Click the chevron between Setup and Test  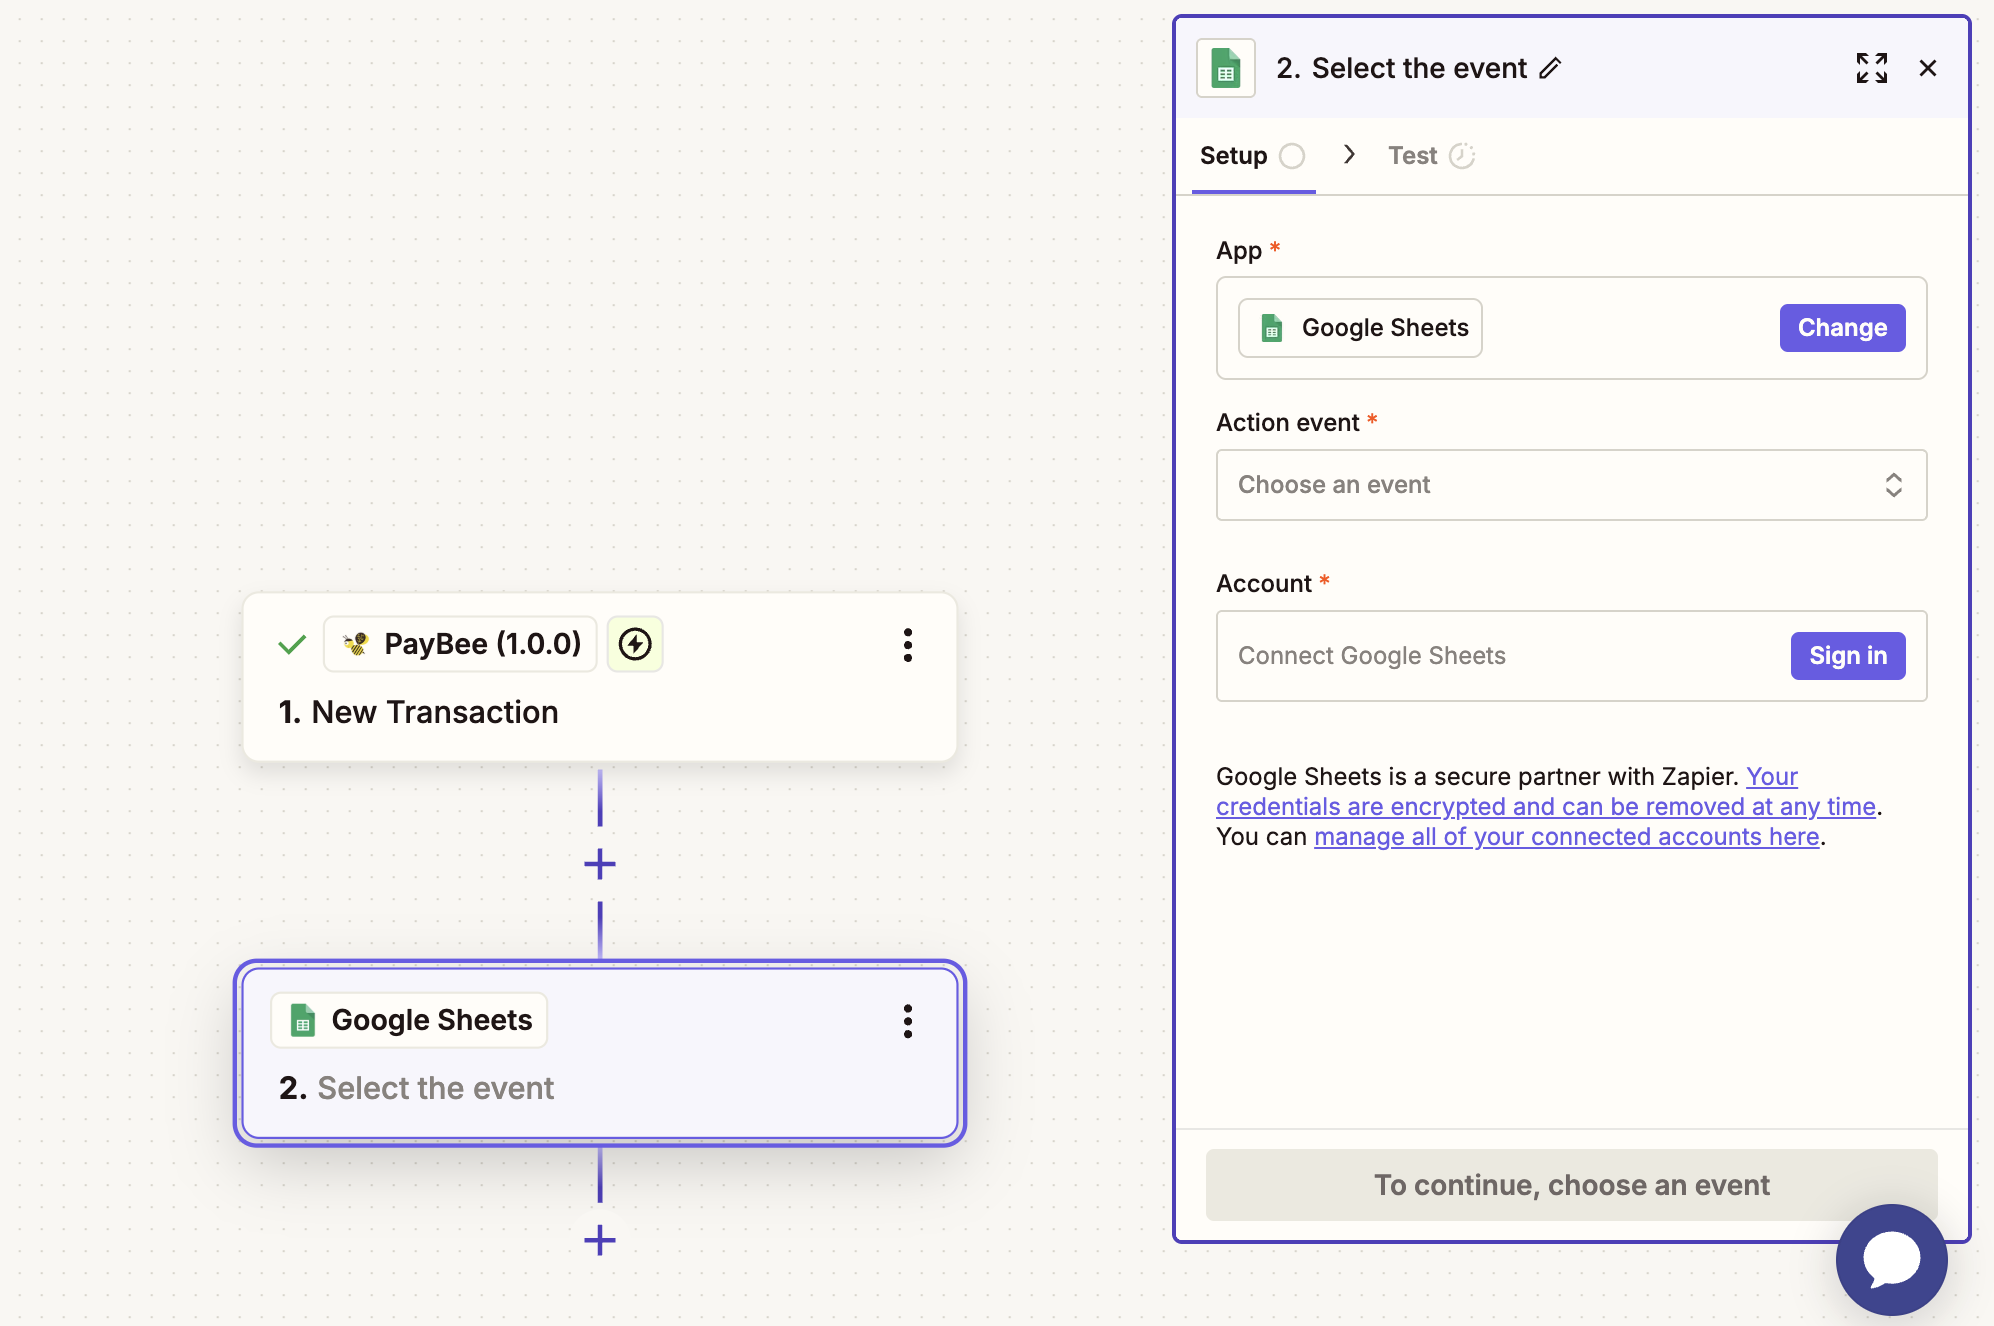pyautogui.click(x=1349, y=154)
